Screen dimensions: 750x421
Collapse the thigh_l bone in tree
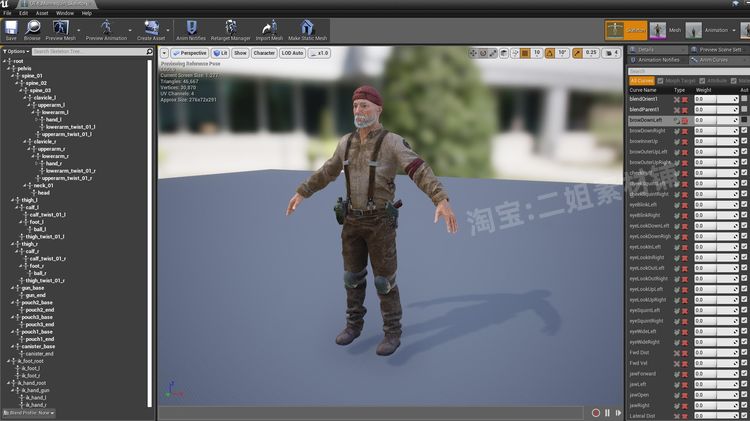(13, 200)
